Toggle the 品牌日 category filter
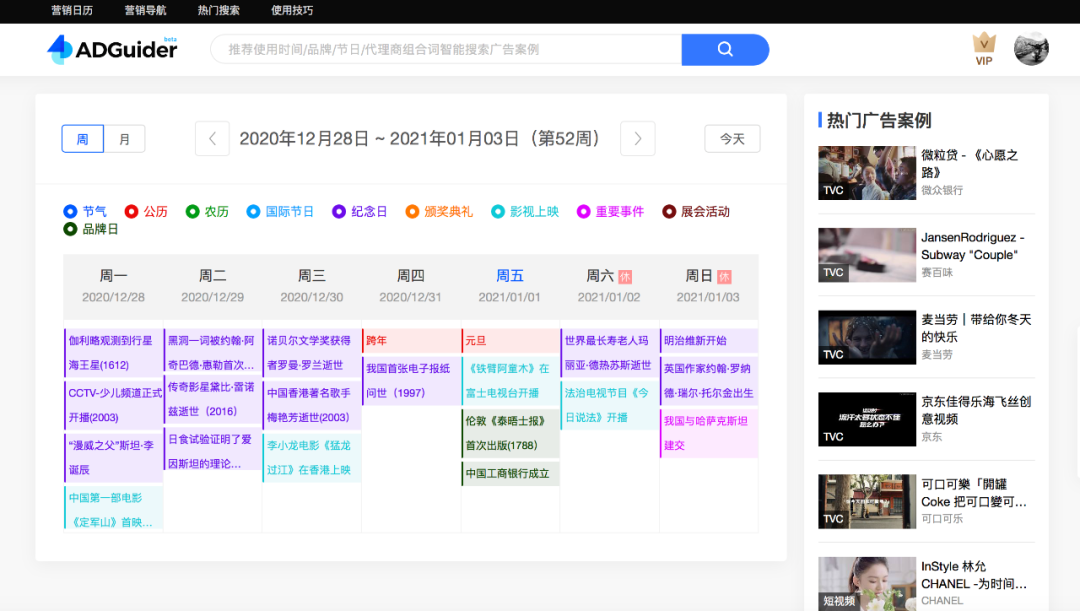This screenshot has height=611, width=1080. (x=91, y=229)
